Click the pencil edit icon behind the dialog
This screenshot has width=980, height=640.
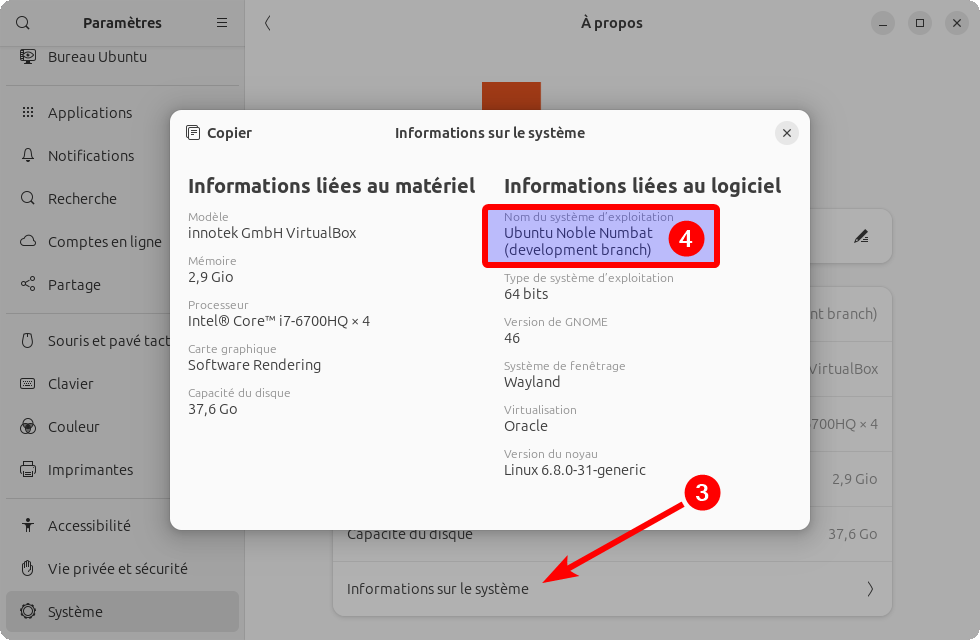coord(861,236)
